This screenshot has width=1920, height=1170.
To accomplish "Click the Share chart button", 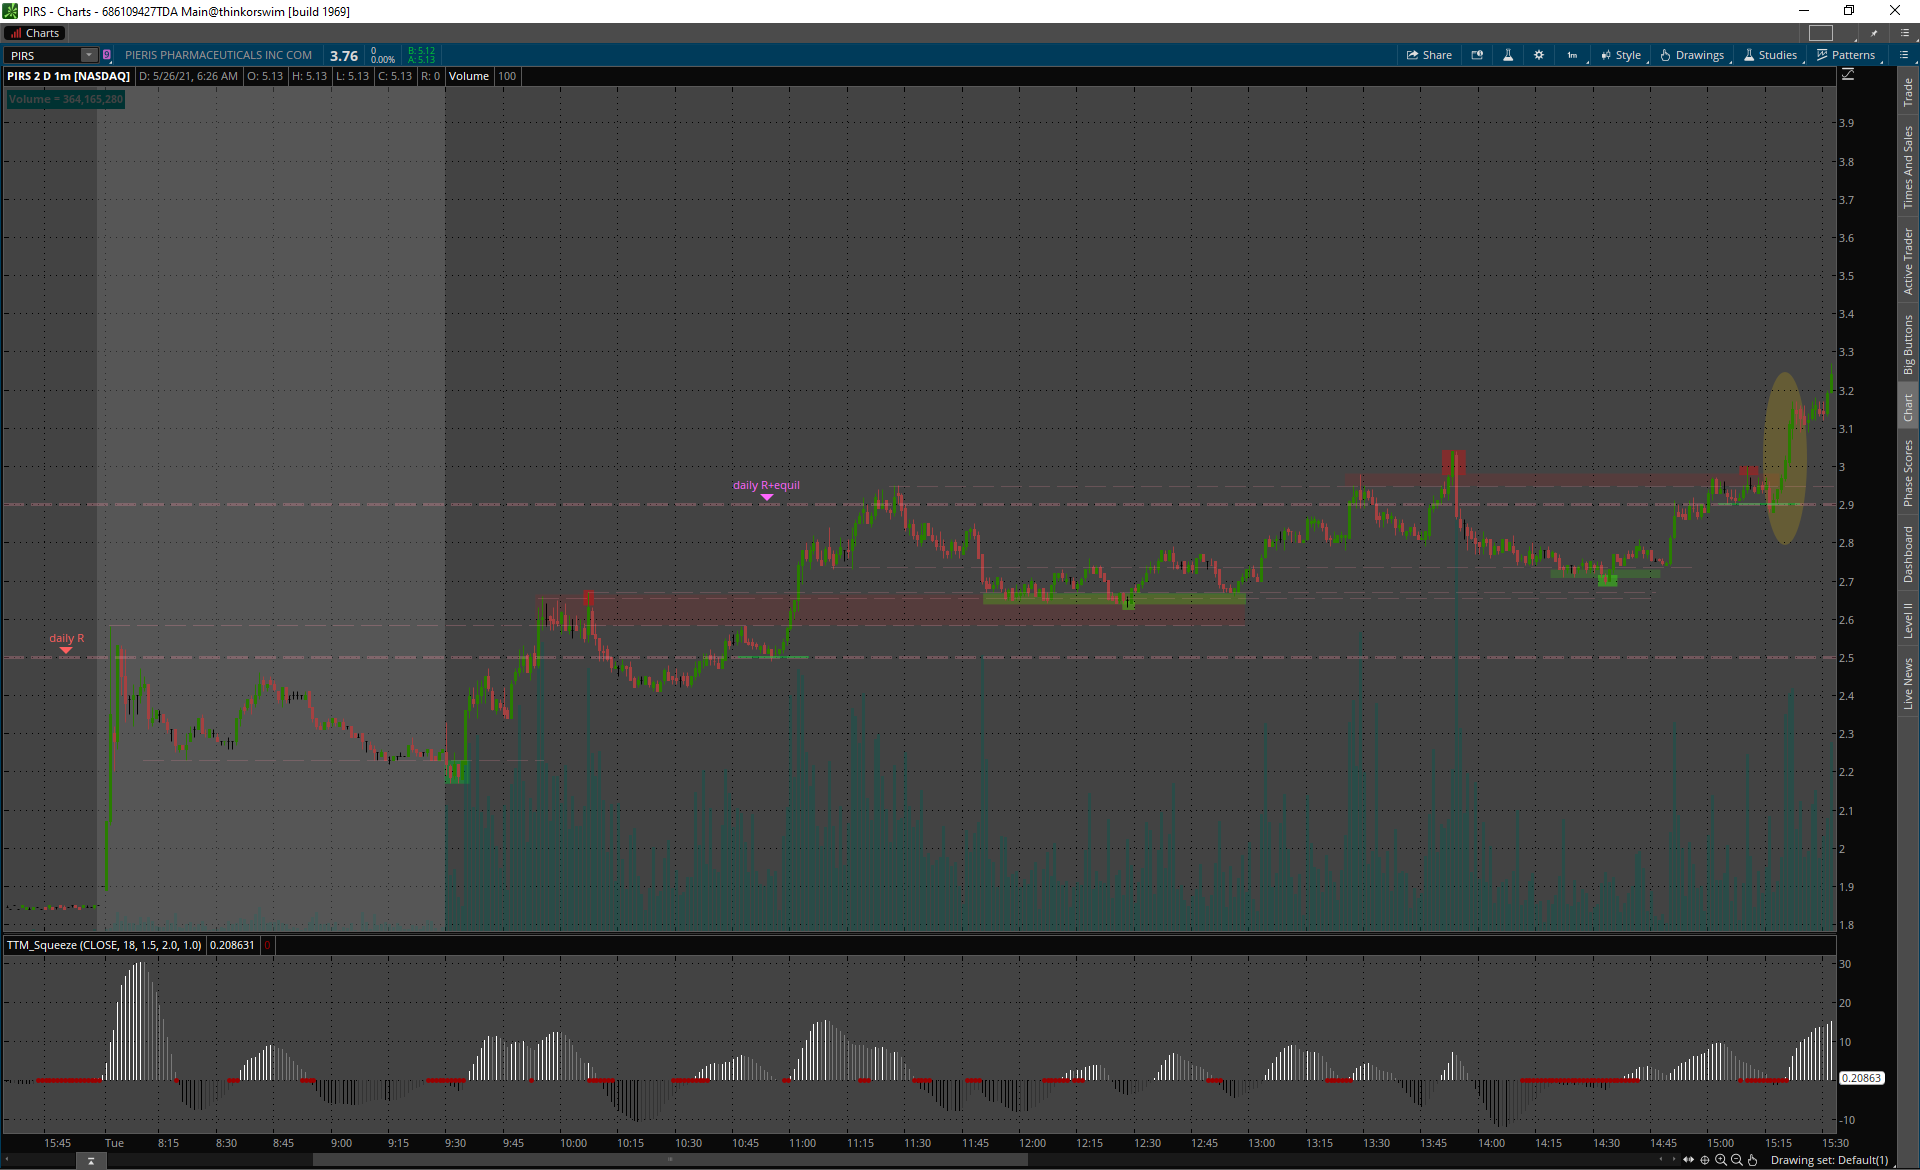I will pos(1429,55).
